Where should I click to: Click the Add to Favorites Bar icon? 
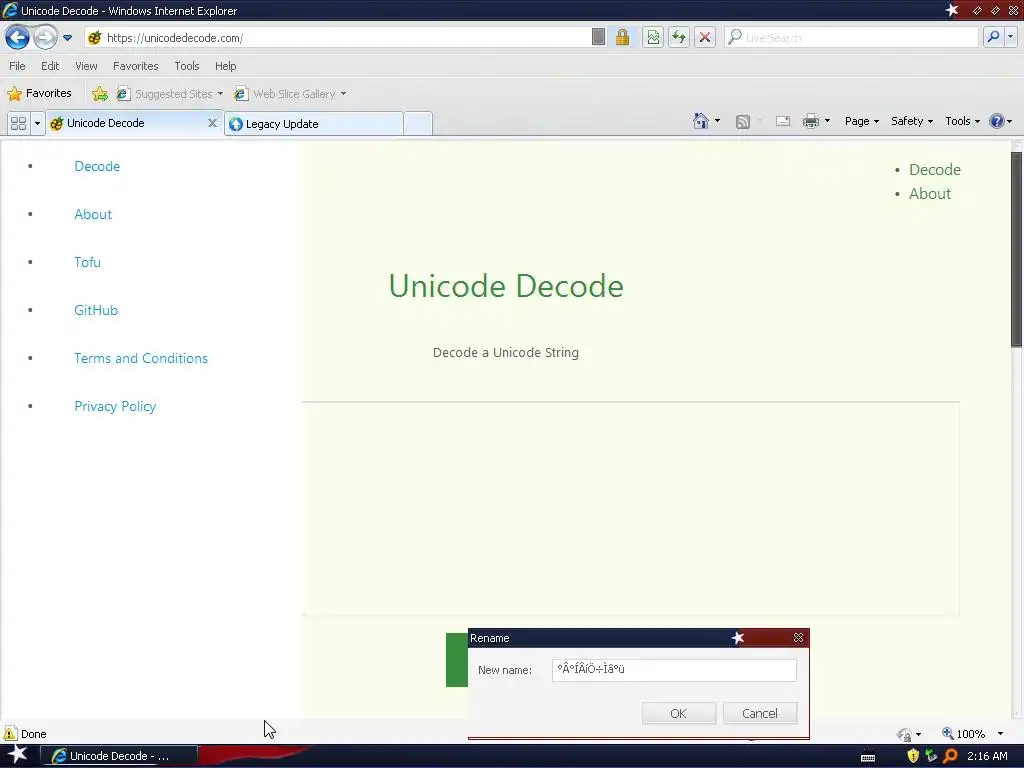click(x=100, y=94)
